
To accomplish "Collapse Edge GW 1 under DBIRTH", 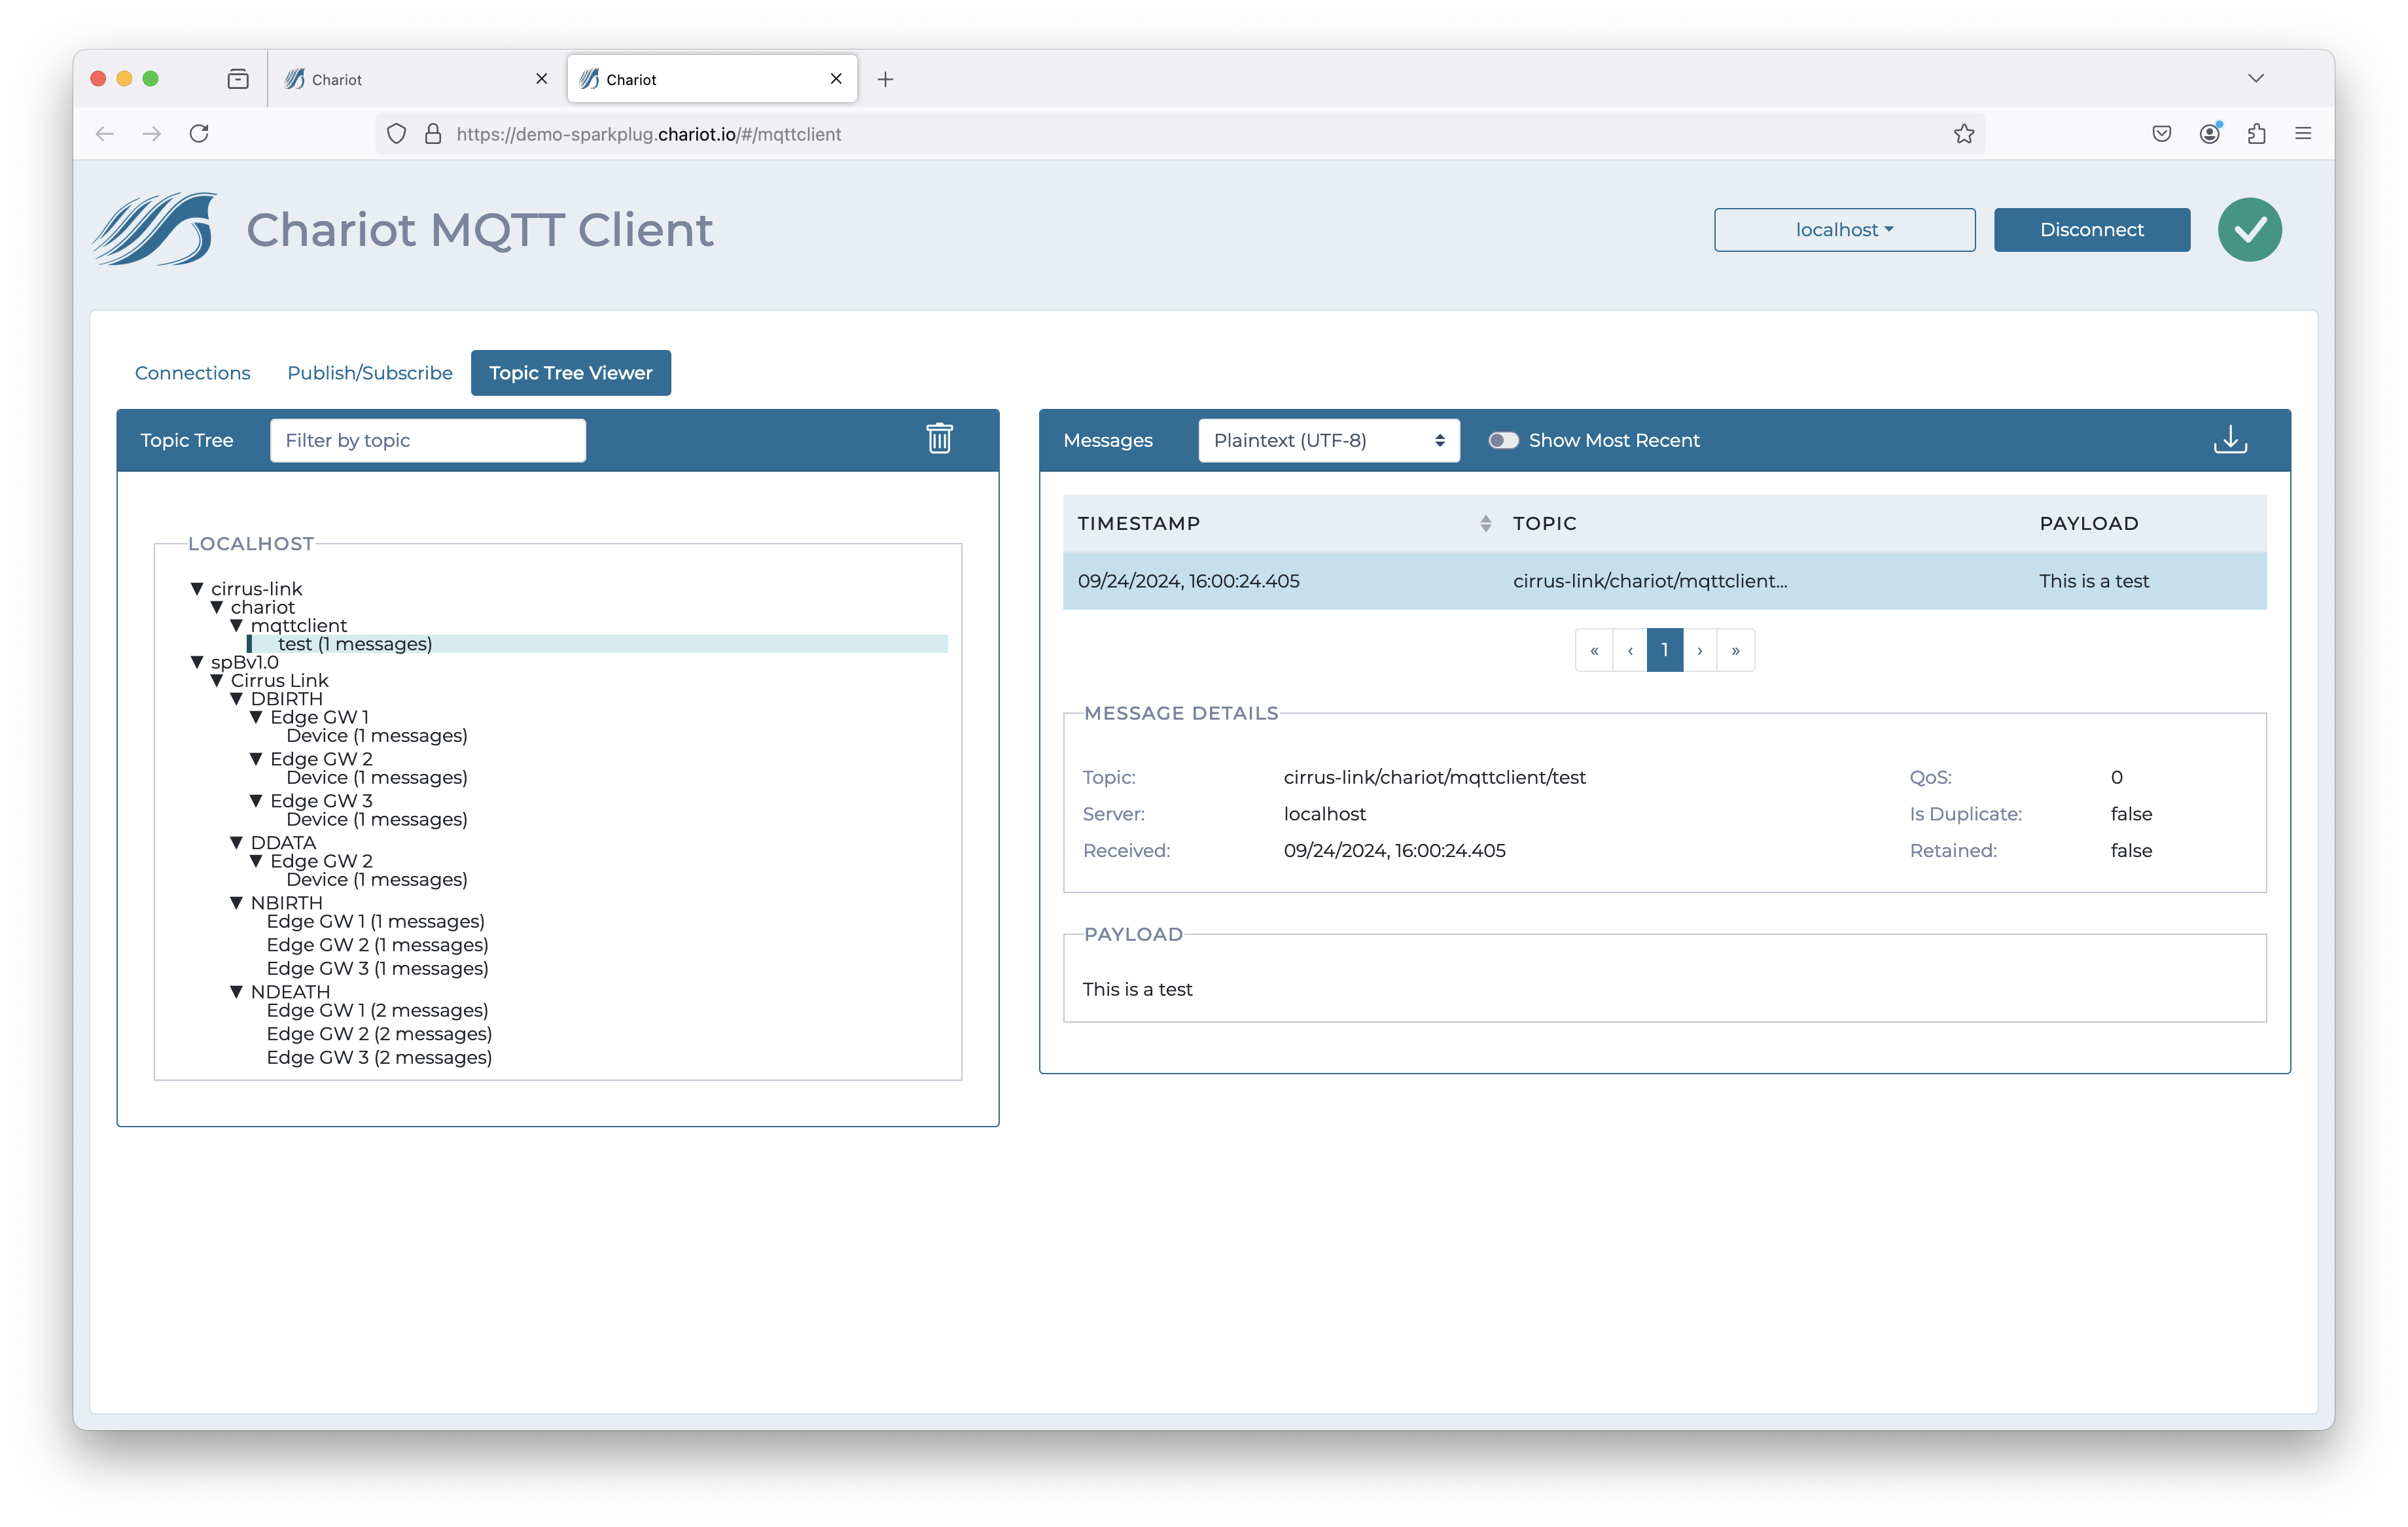I will (x=257, y=717).
